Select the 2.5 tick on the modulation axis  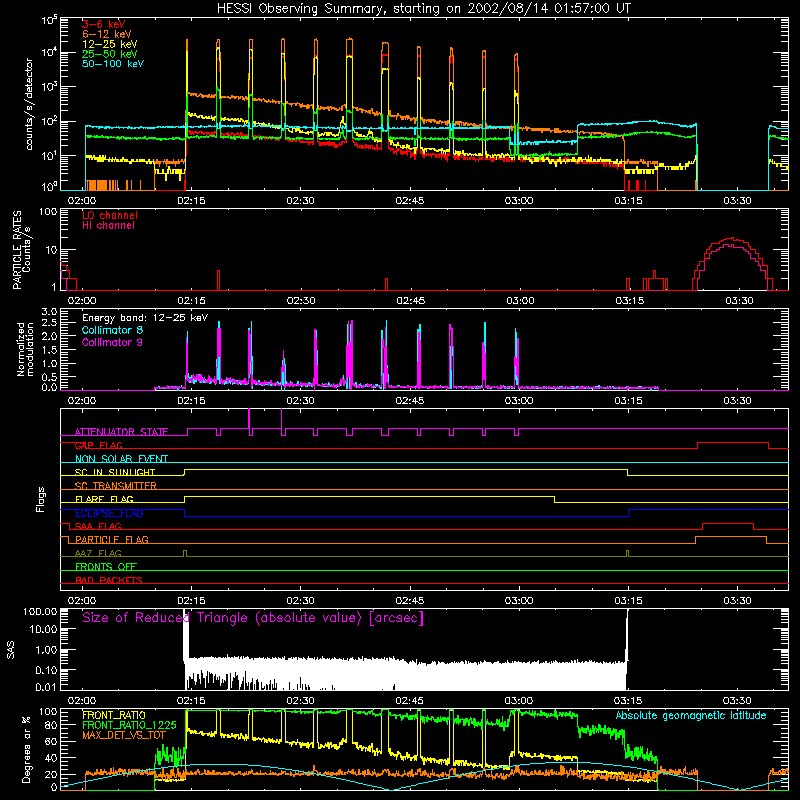click(49, 322)
